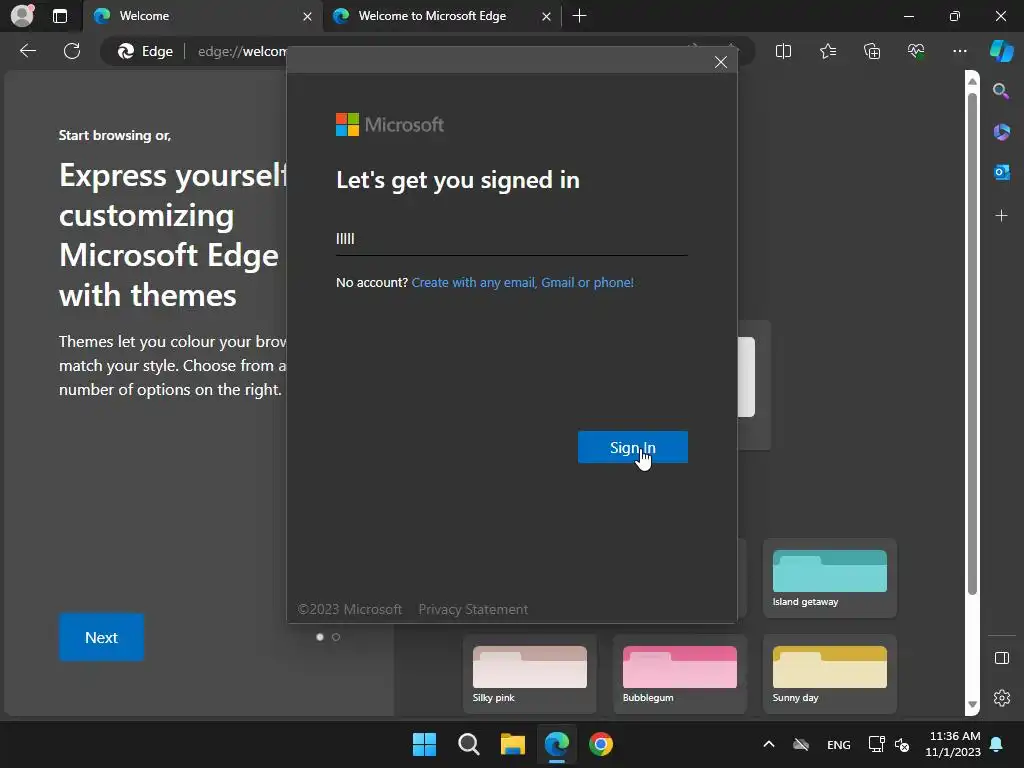
Task: Open Settings and more ellipsis
Action: (x=959, y=51)
